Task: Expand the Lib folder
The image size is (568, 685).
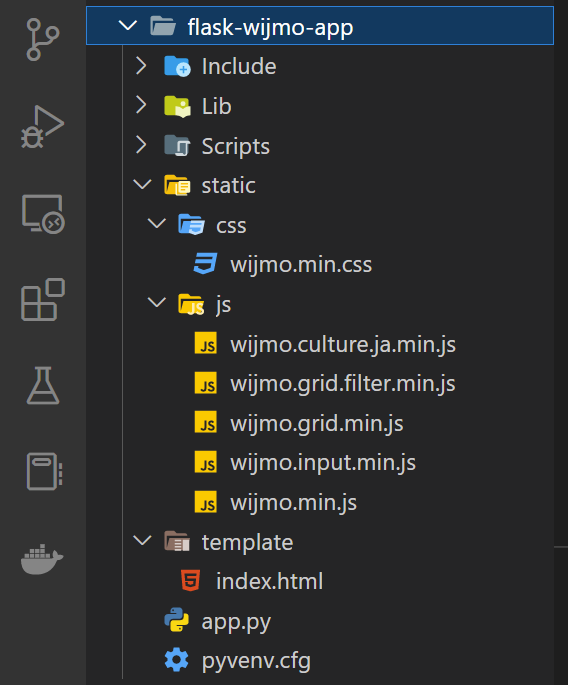Action: [141, 105]
